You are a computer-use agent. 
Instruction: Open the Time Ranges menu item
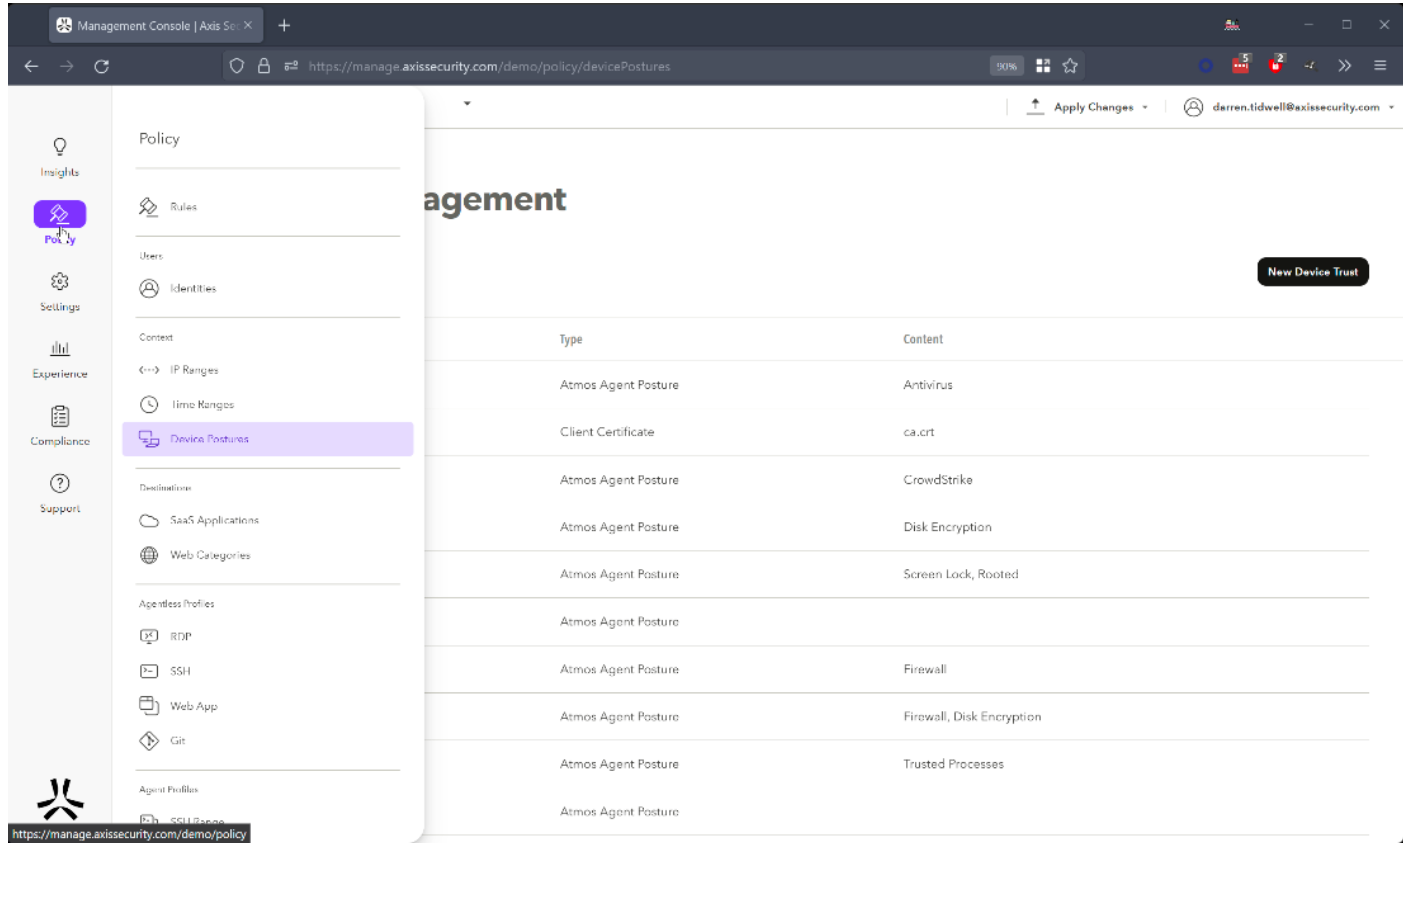[x=268, y=404]
